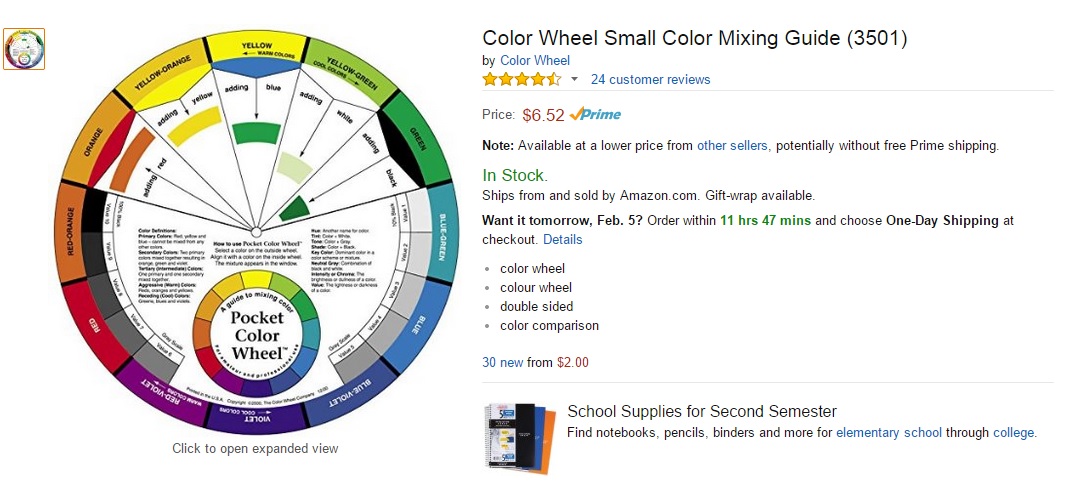Open the star rating dropdown arrow
1065x483 pixels.
pyautogui.click(x=574, y=79)
